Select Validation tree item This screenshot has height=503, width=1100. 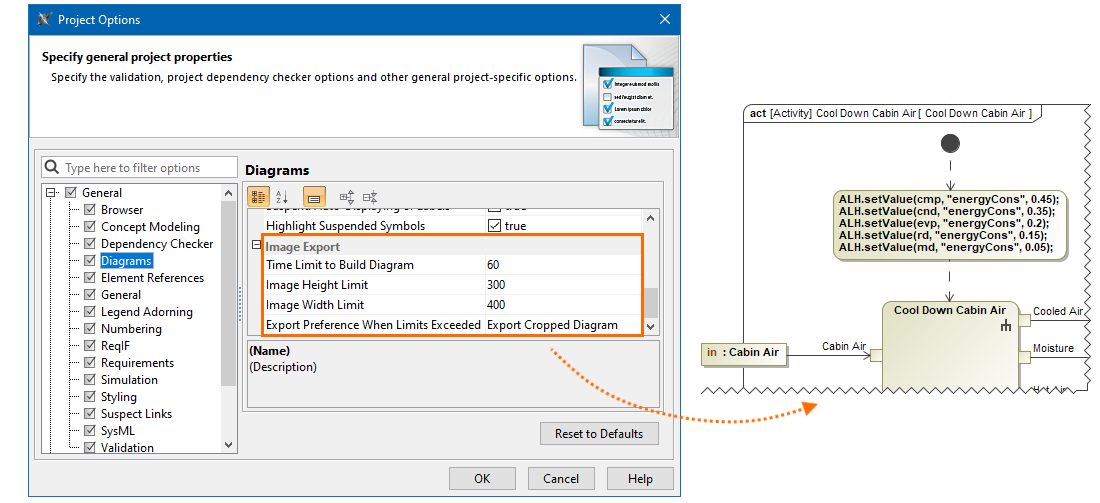[127, 448]
